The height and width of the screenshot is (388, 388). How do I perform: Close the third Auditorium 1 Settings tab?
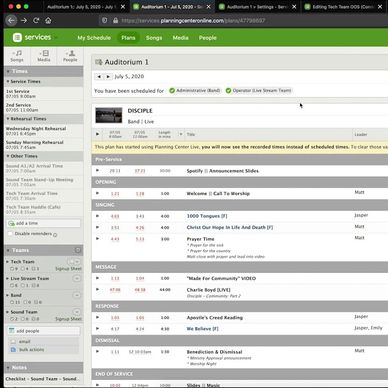point(294,7)
